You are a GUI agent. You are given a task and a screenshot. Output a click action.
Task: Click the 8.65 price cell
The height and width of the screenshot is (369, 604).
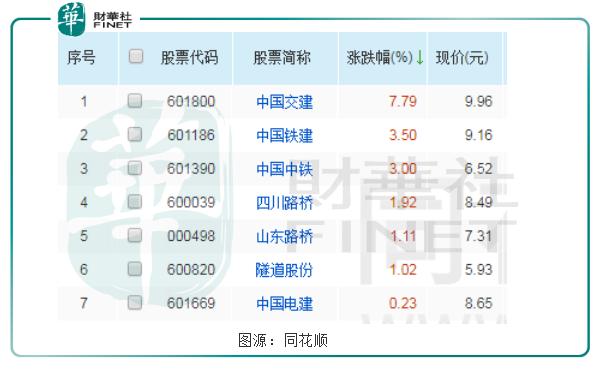478,303
